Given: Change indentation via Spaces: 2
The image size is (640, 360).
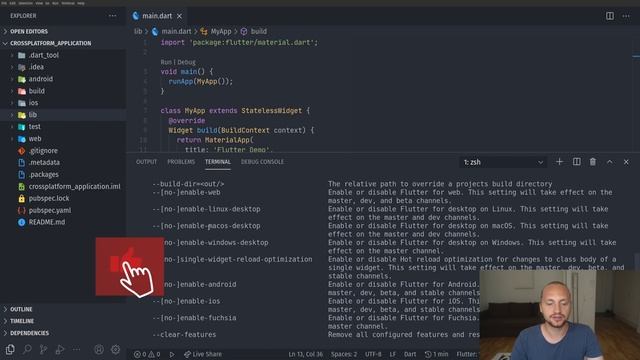Looking at the screenshot, I should tap(344, 354).
